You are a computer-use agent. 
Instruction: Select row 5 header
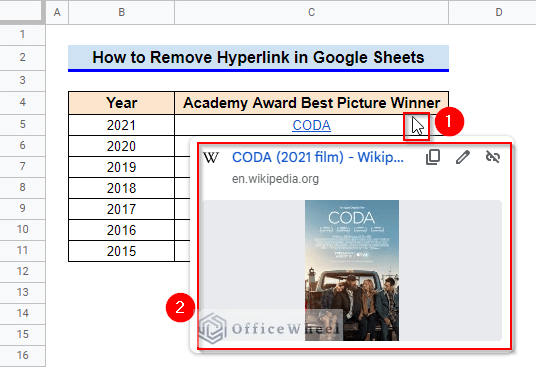(x=22, y=124)
